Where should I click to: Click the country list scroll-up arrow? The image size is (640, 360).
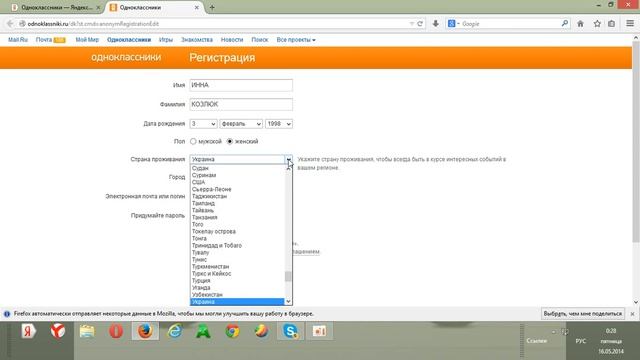click(288, 167)
